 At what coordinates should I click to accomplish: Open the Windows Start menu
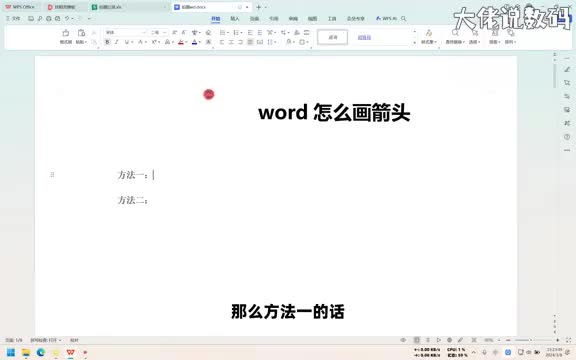click(x=11, y=353)
